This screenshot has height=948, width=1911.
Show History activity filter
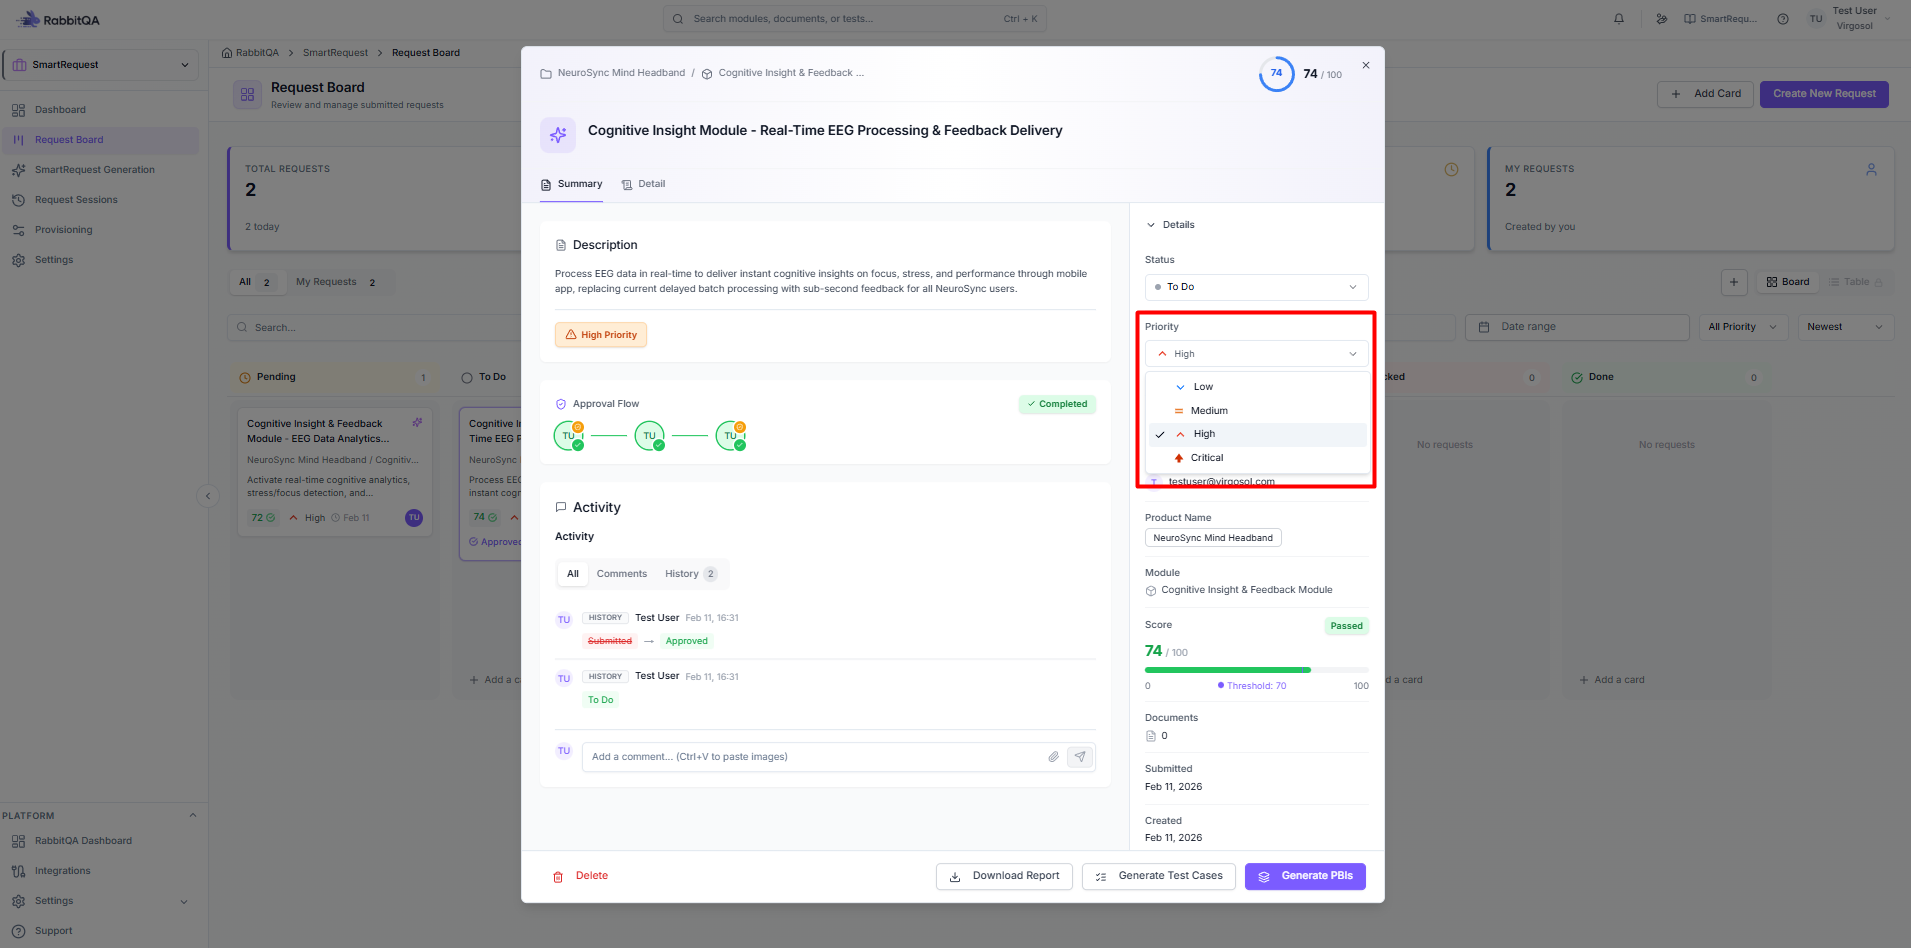coord(691,574)
